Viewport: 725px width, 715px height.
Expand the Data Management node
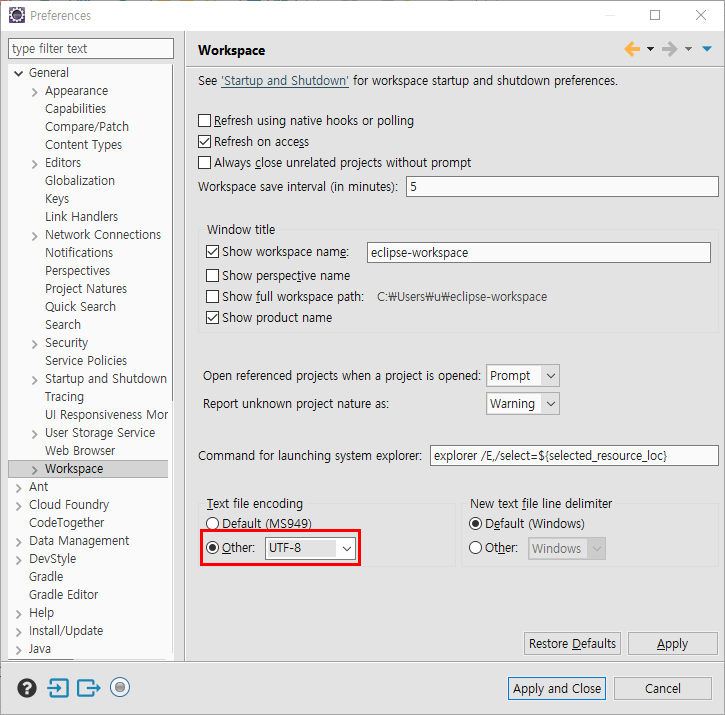pyautogui.click(x=18, y=542)
